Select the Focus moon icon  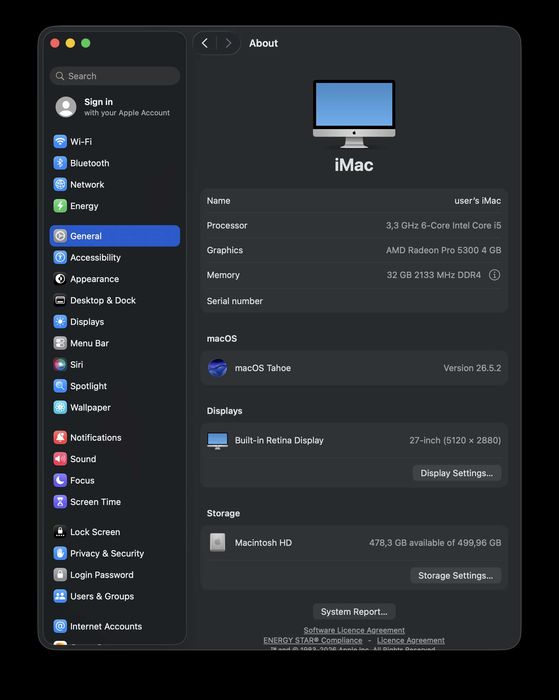(60, 480)
